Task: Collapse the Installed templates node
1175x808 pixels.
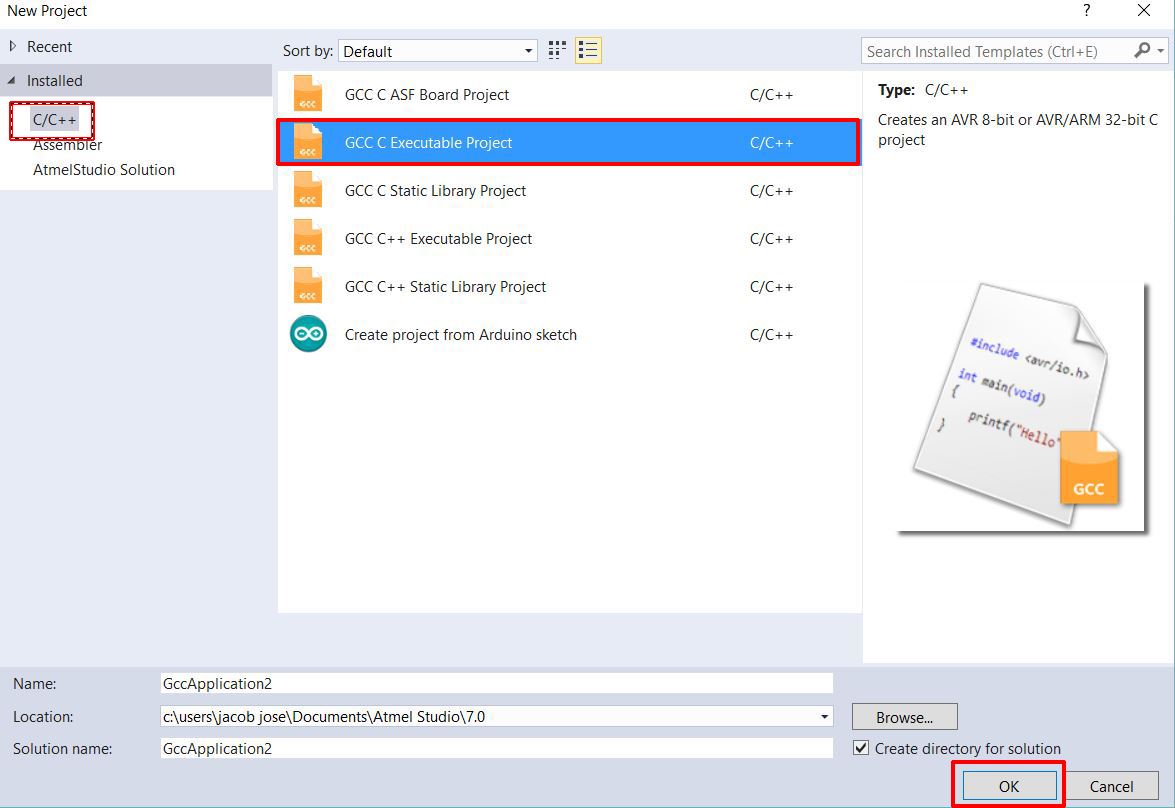Action: [11, 80]
